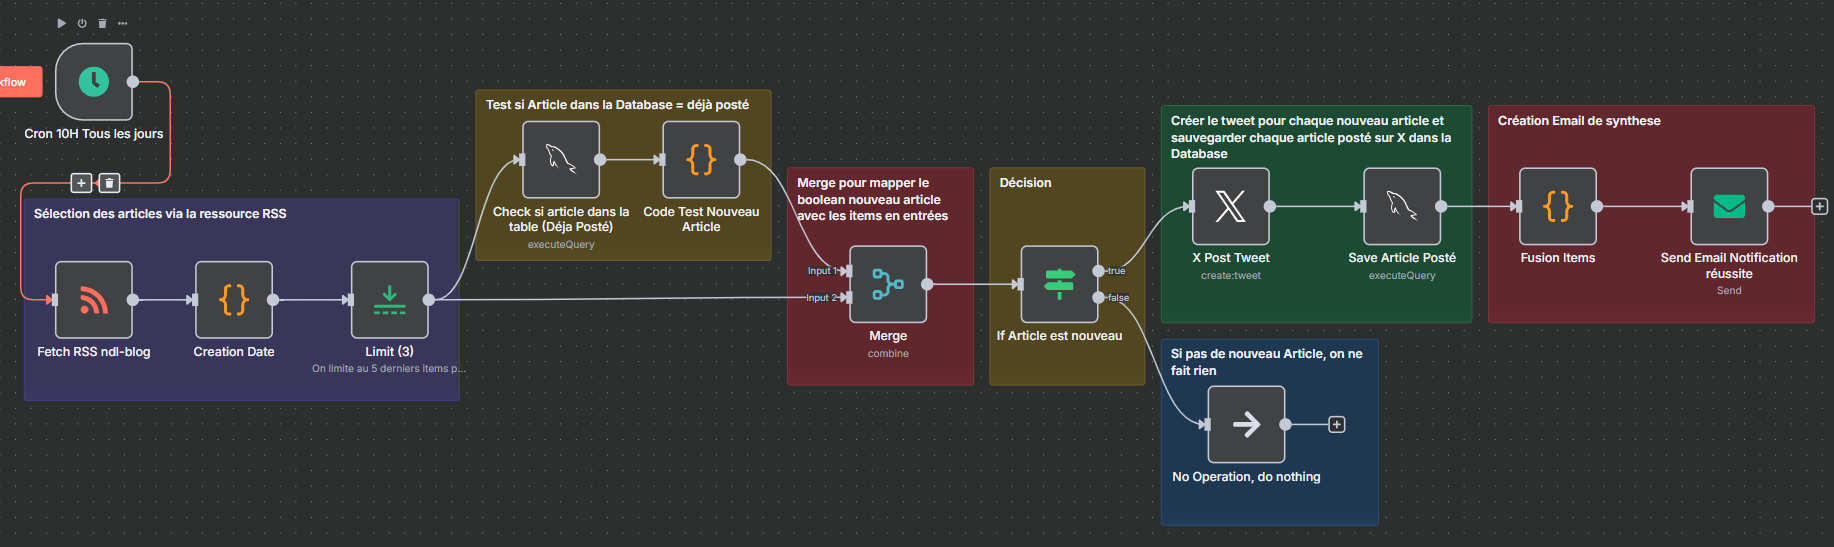Viewport: 1834px width, 547px height.
Task: Select the Save Article Posté database node
Action: point(1402,206)
